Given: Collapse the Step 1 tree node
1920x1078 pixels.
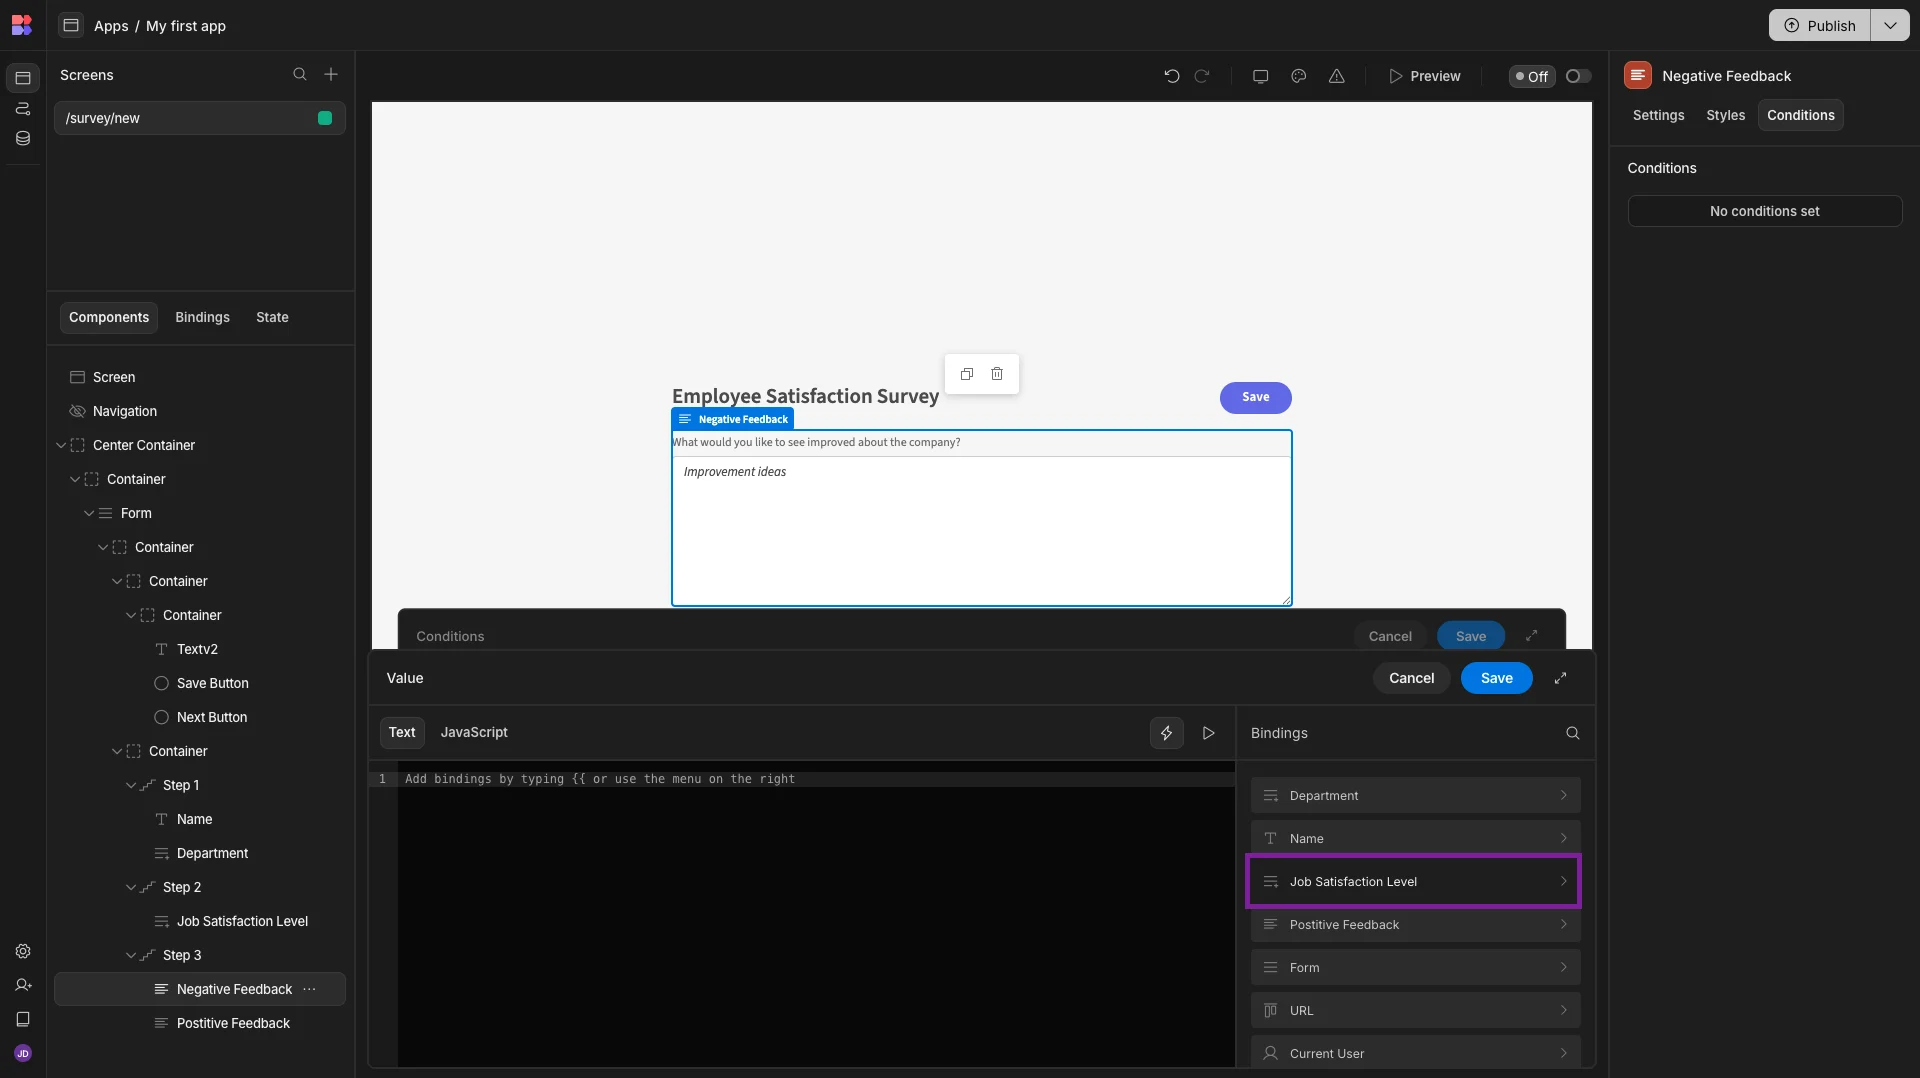Looking at the screenshot, I should 131,785.
